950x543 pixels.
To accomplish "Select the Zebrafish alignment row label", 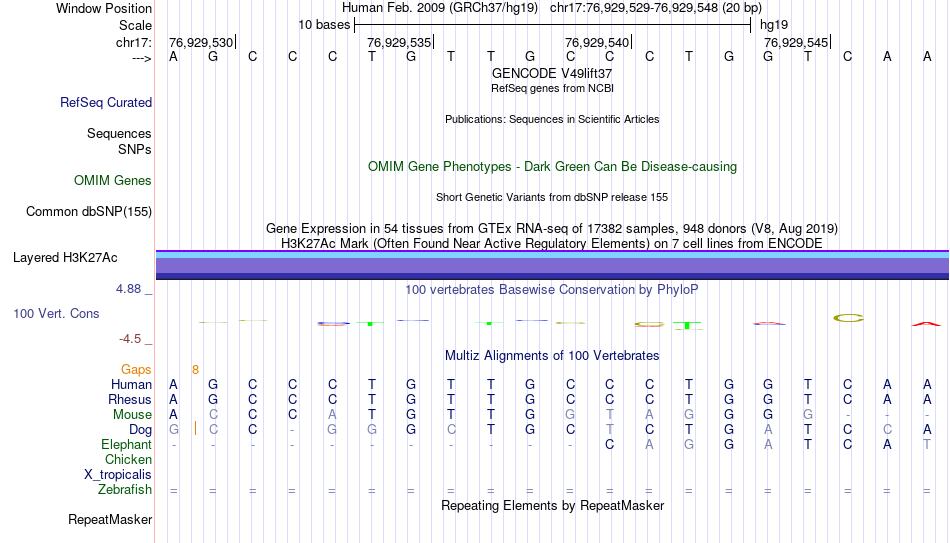I will point(125,490).
